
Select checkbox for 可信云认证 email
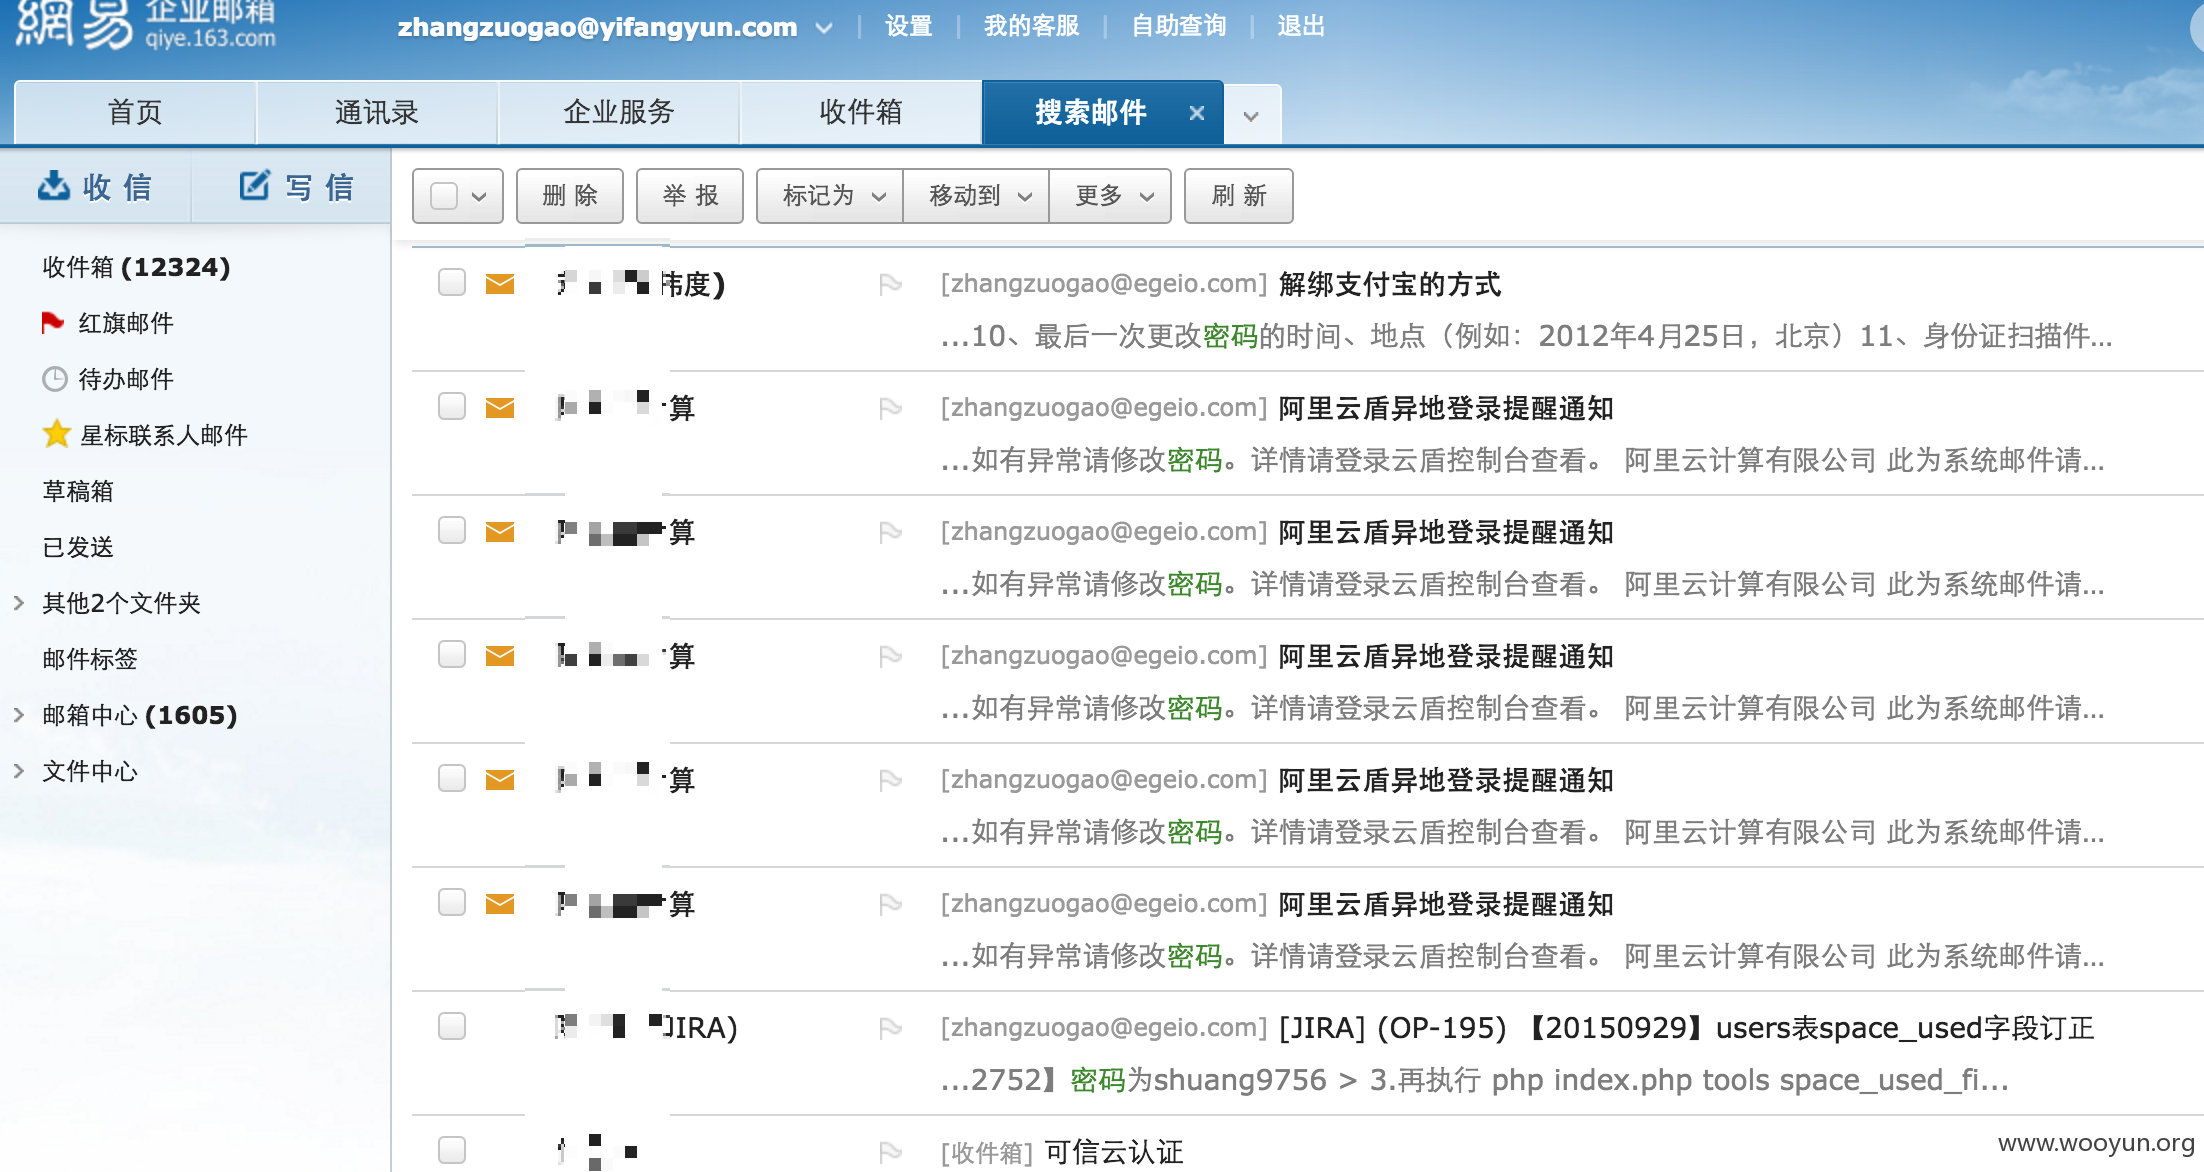point(452,1150)
